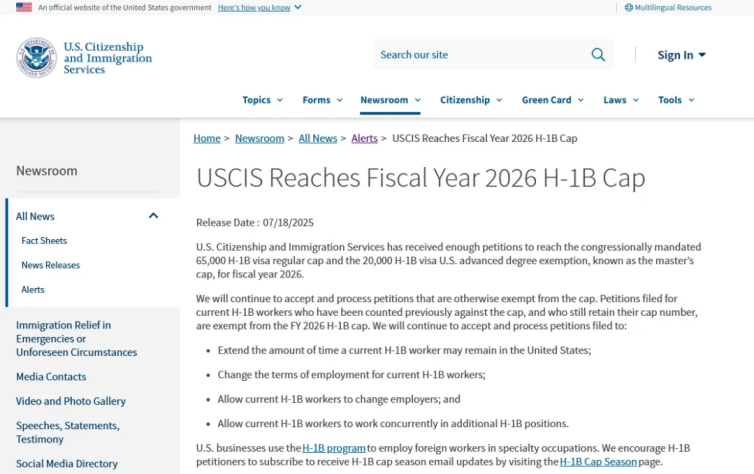Click the chevron next to Green Card
This screenshot has height=474, width=754.
(581, 100)
